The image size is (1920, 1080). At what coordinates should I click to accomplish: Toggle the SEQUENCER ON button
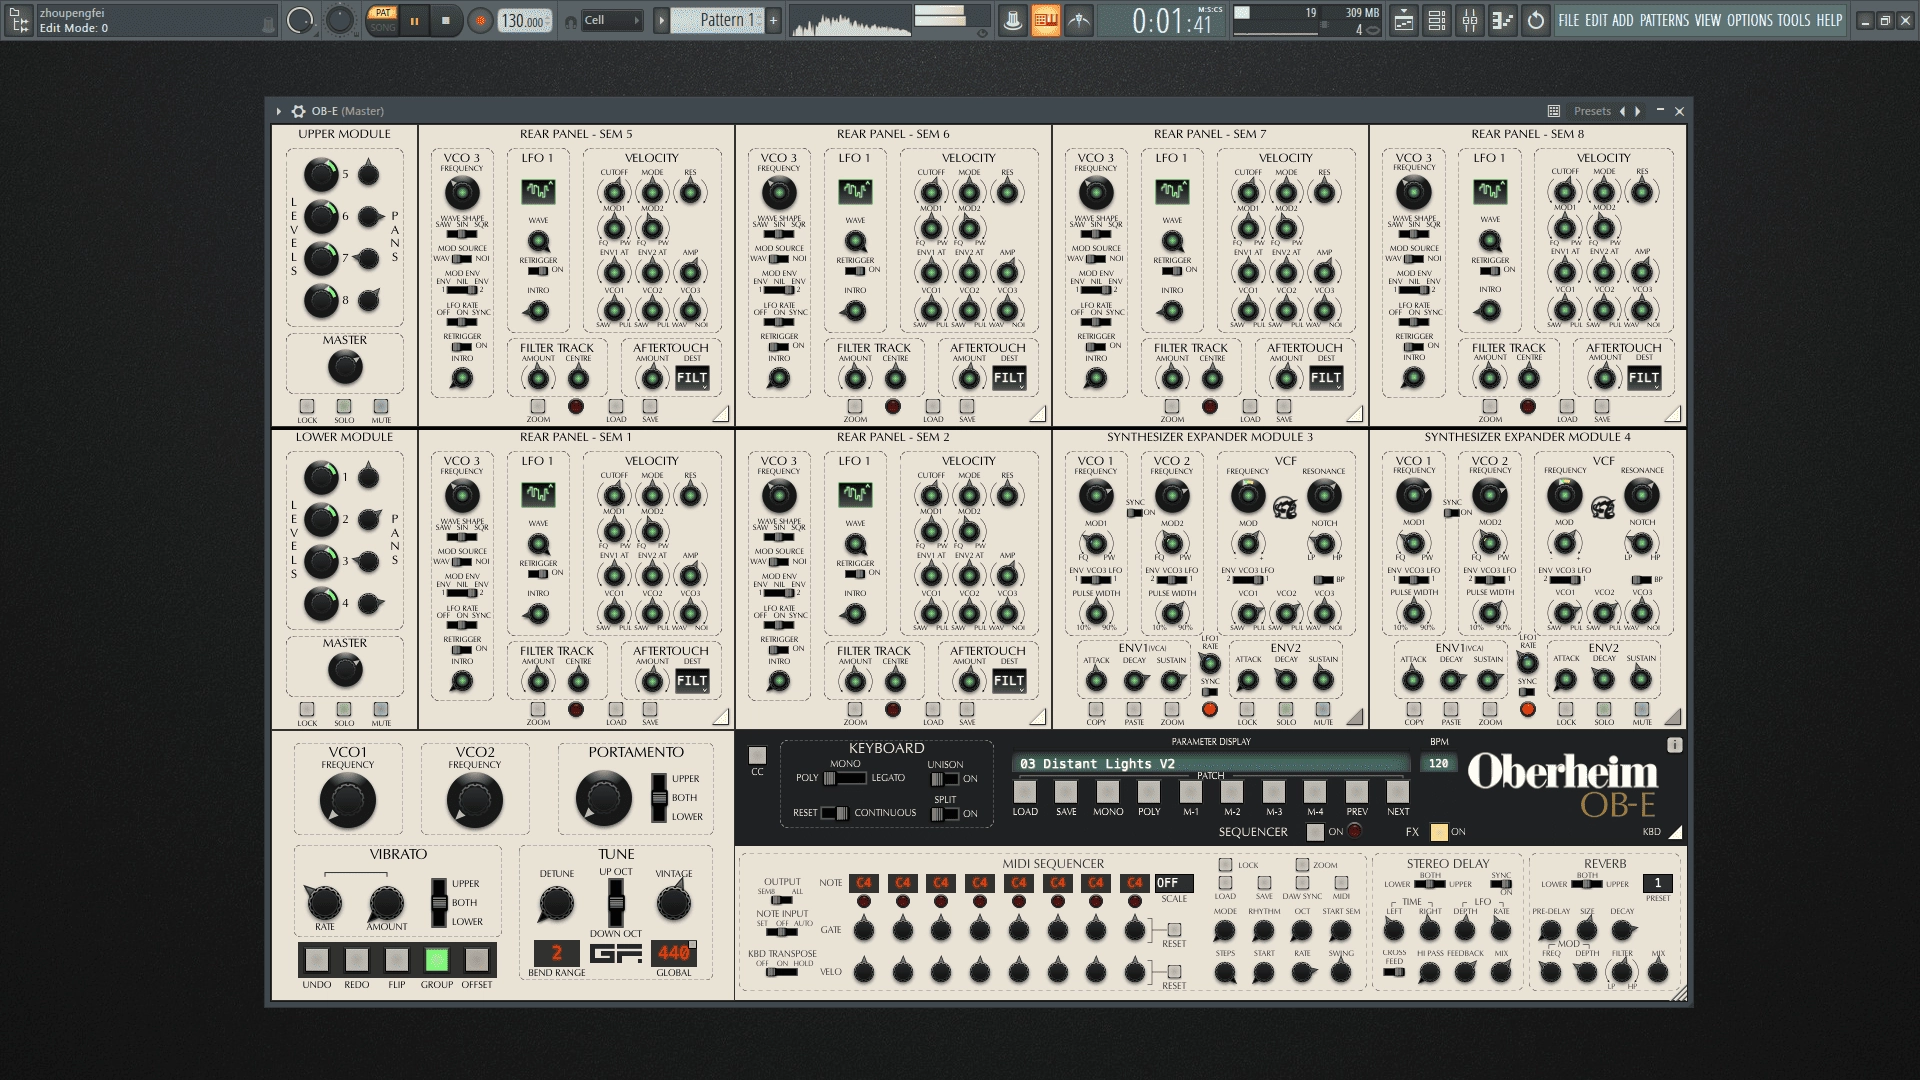[x=1315, y=832]
